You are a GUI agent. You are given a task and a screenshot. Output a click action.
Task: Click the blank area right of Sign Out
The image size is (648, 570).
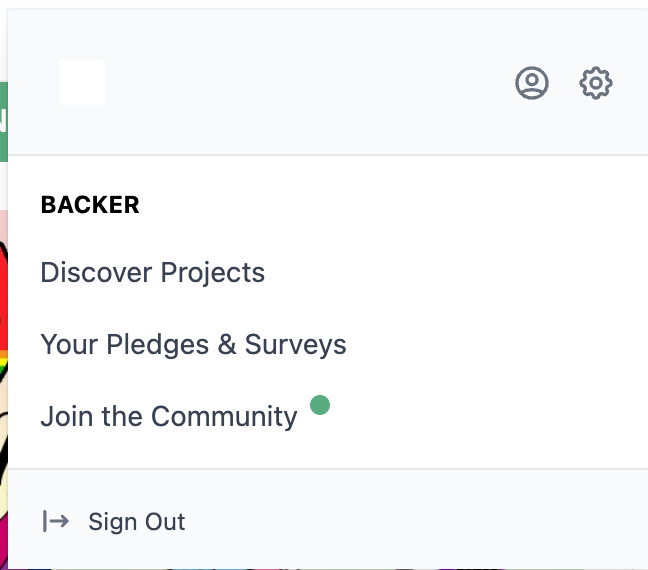(x=420, y=522)
